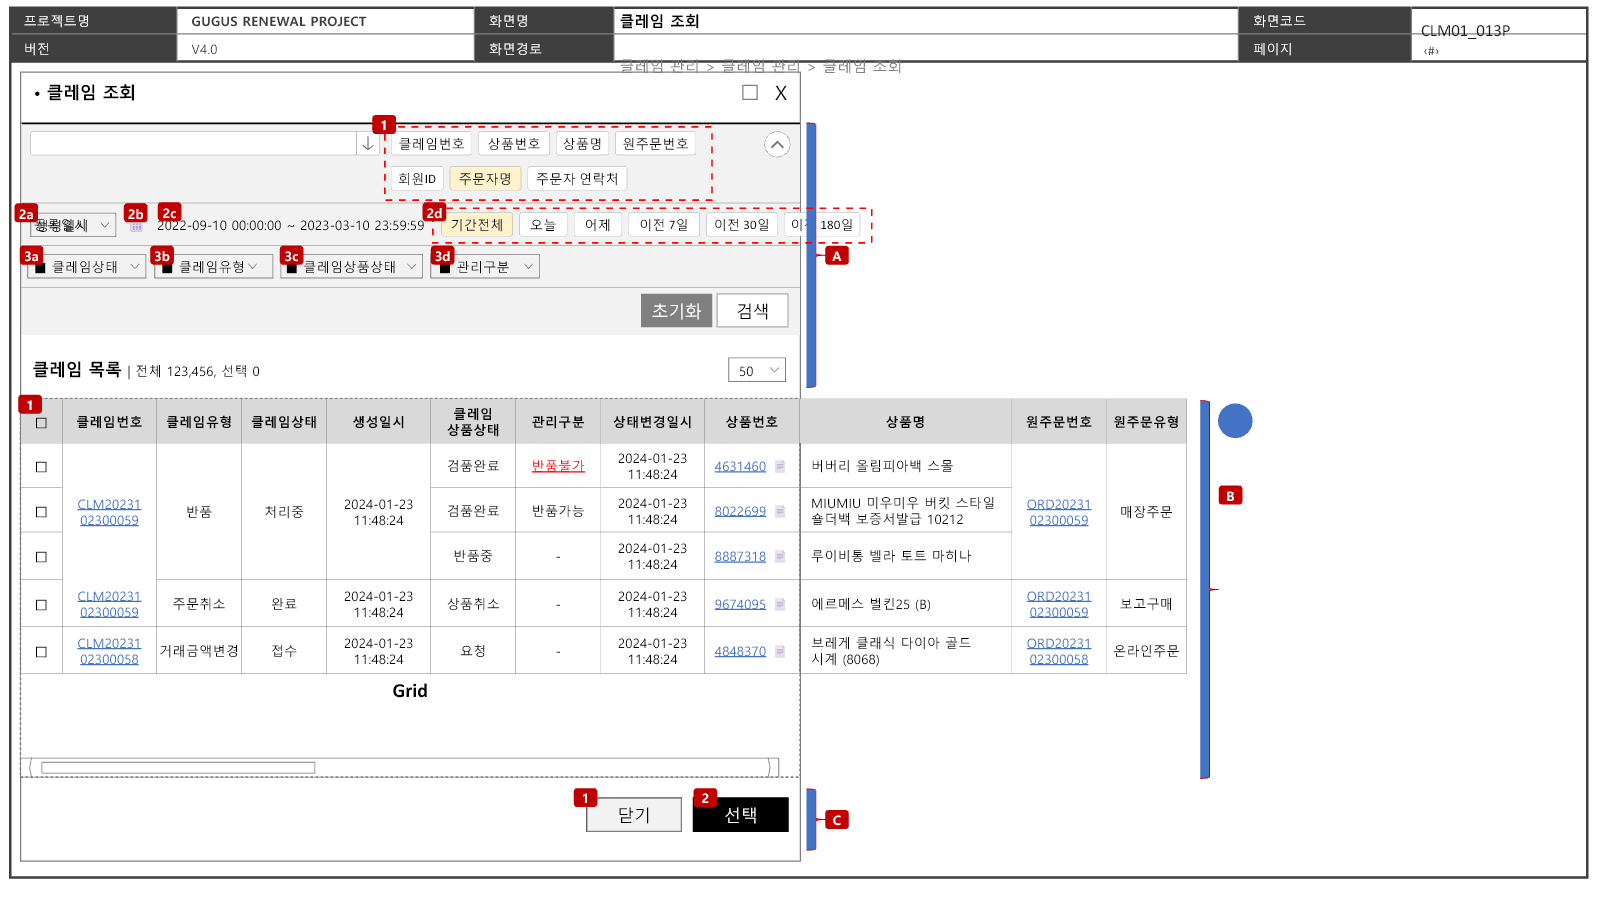
Task: Select the 원주문번호 search tag
Action: (655, 144)
